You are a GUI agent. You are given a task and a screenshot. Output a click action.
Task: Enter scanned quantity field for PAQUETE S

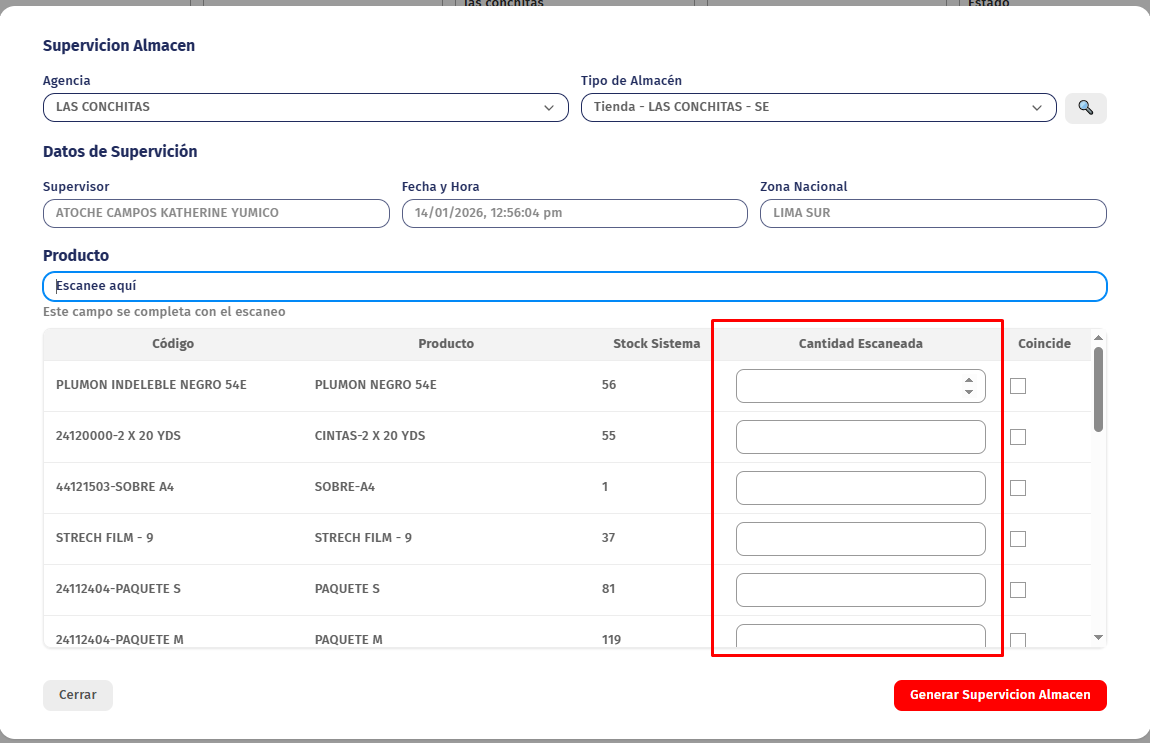tap(860, 590)
